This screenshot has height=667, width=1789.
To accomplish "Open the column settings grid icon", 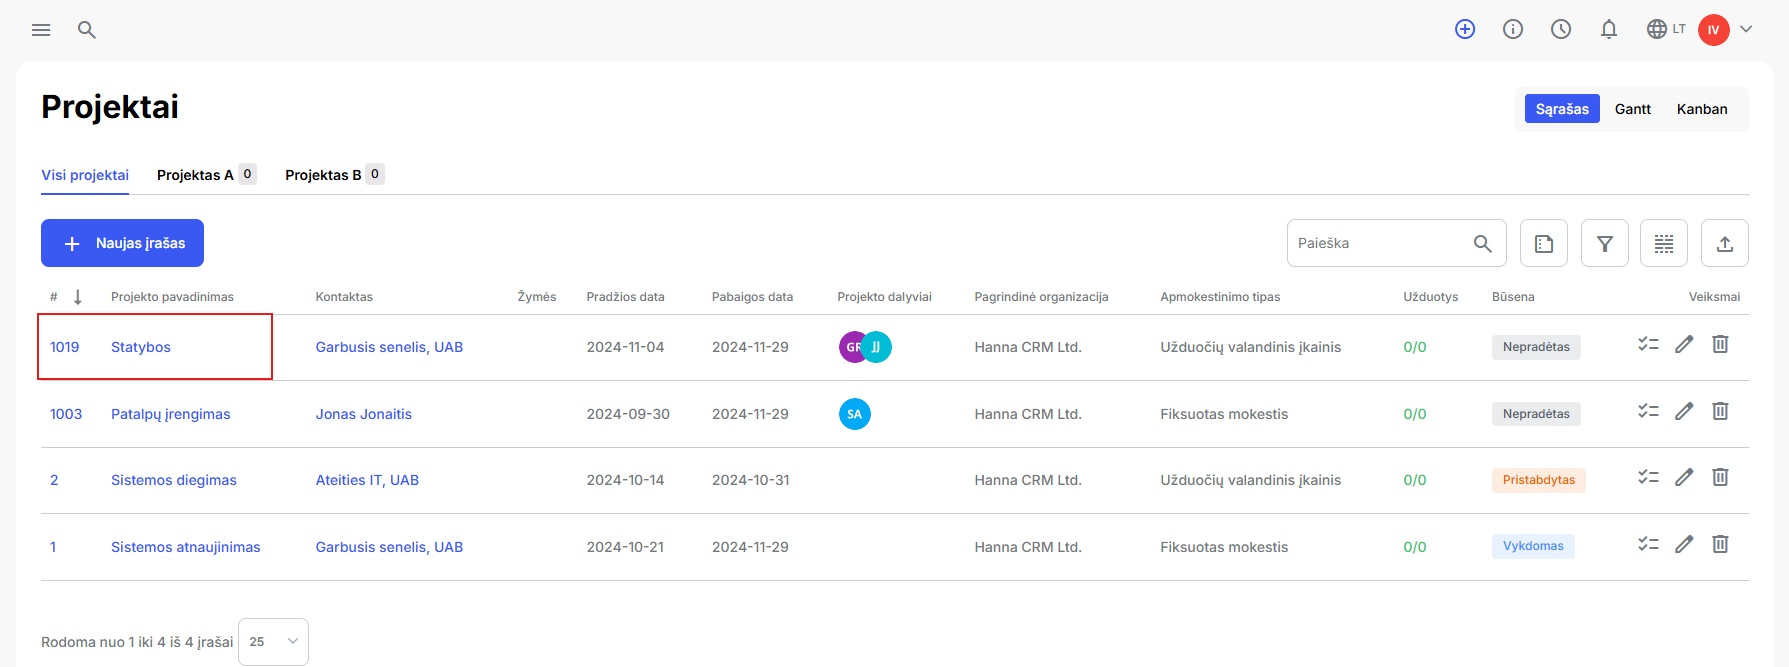I will tap(1664, 243).
